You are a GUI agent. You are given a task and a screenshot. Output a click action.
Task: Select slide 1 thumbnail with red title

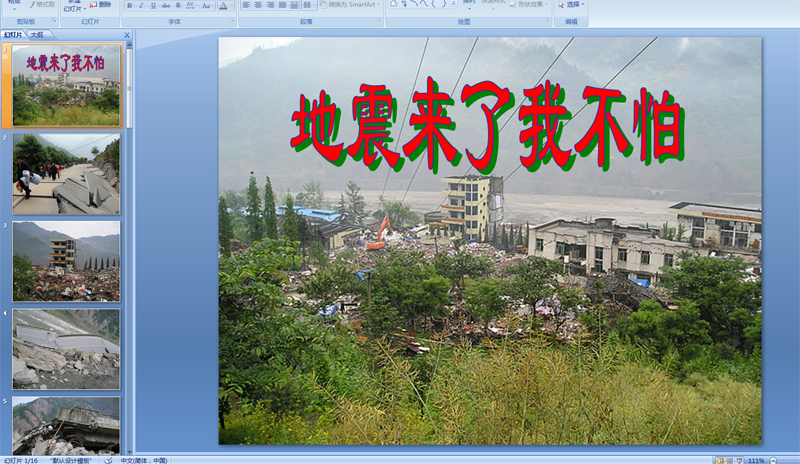[x=66, y=85]
